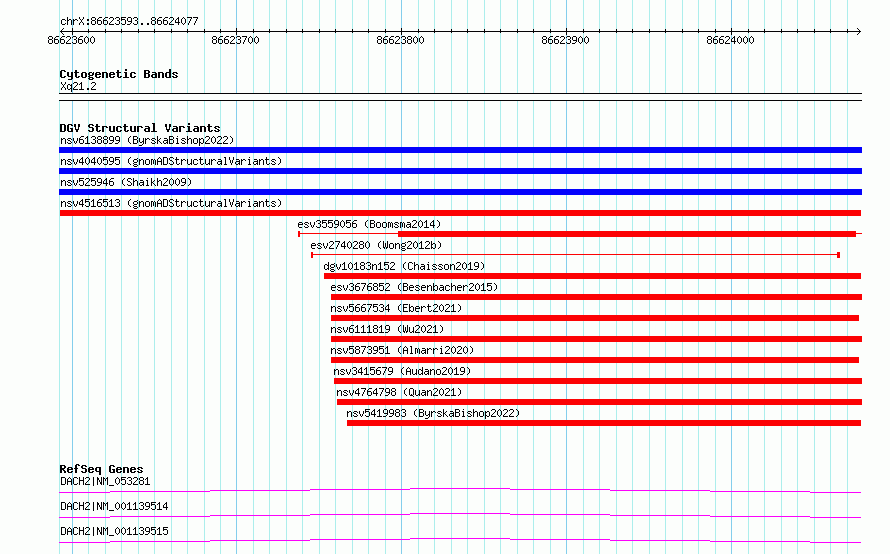Open gene transcript DACH2|NM_001139515 label
The height and width of the screenshot is (554, 890).
click(x=114, y=531)
